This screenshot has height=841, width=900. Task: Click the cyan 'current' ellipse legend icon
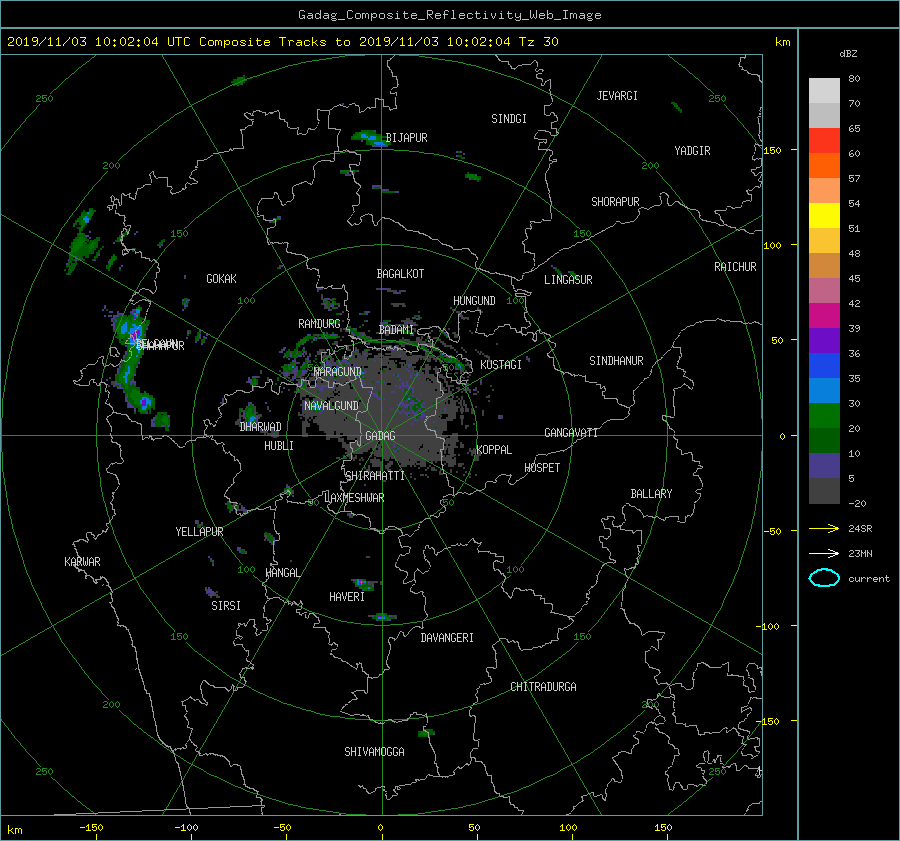coord(824,578)
